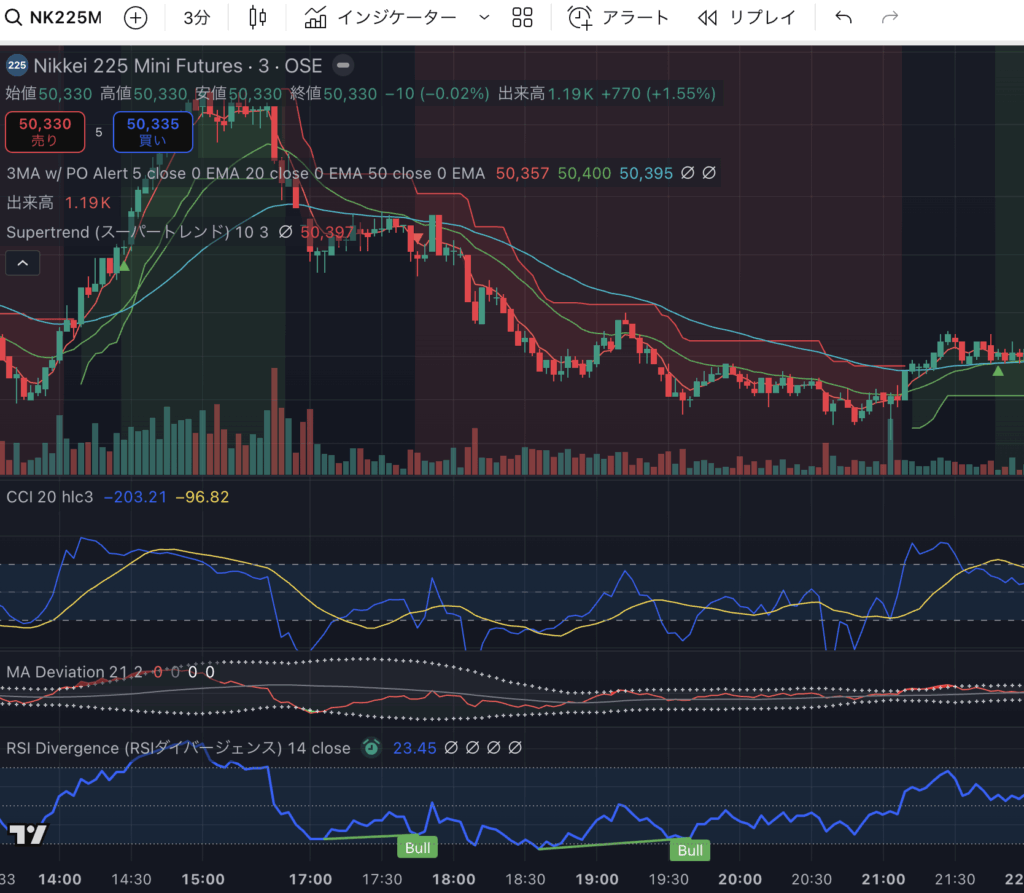Open the candlestick chart type selector

coord(258,18)
